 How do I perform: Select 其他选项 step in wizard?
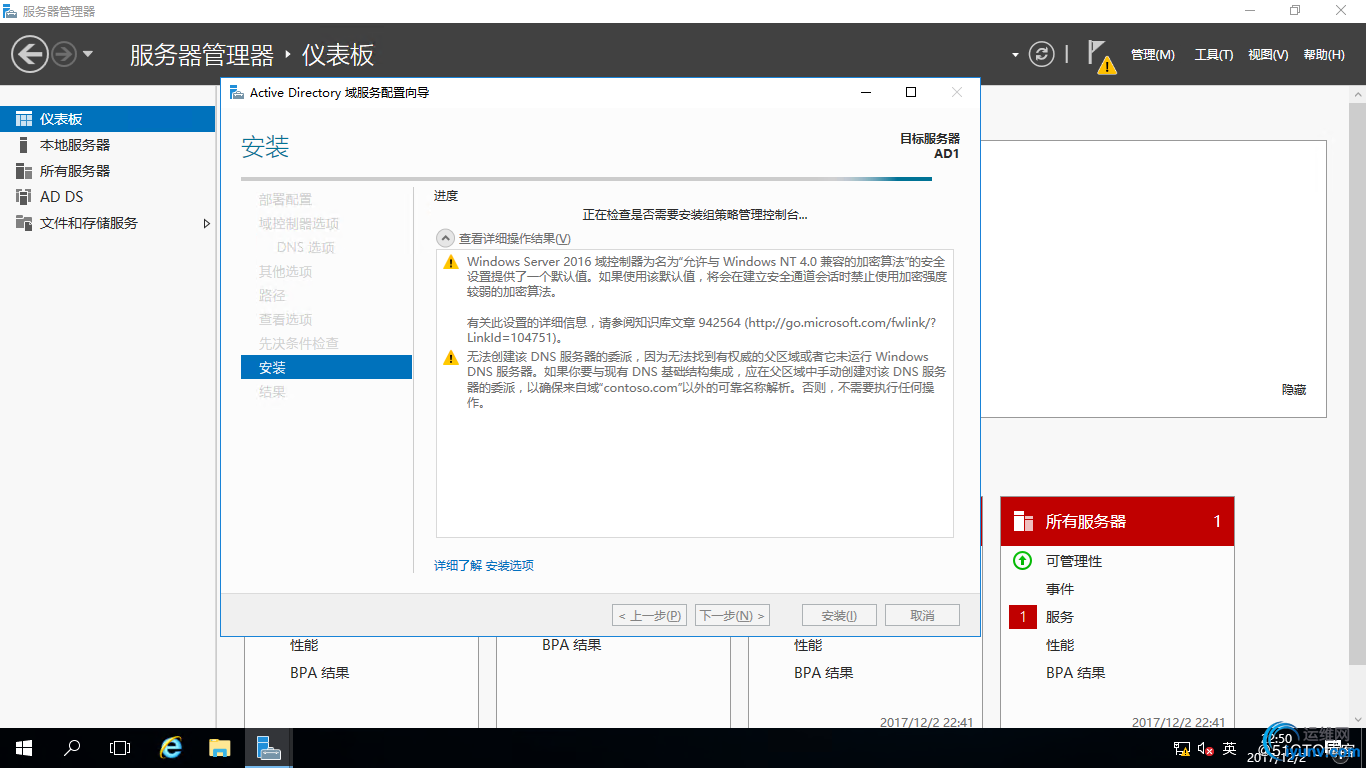click(285, 271)
